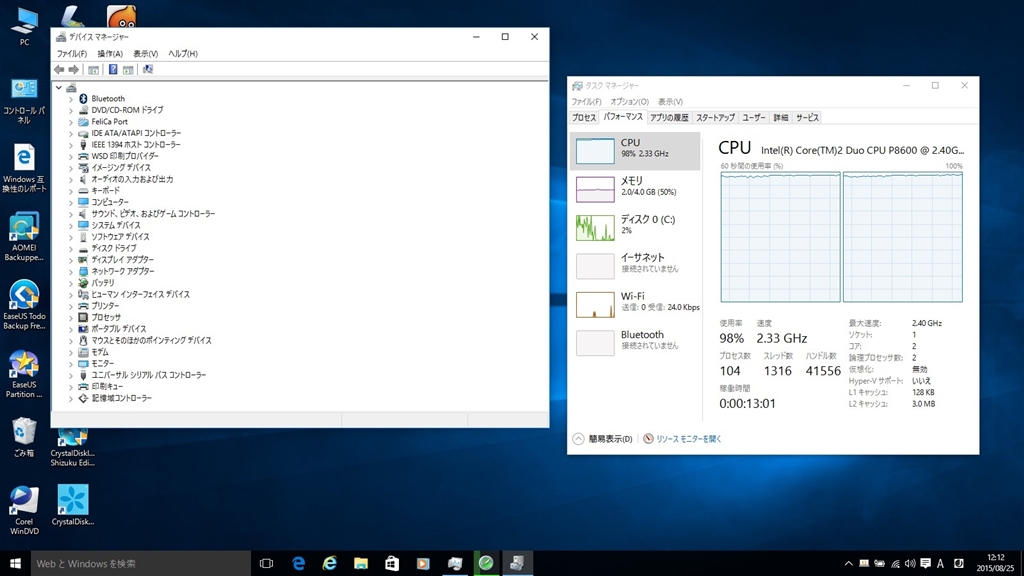Expand the Bluetooth device category

click(x=71, y=99)
